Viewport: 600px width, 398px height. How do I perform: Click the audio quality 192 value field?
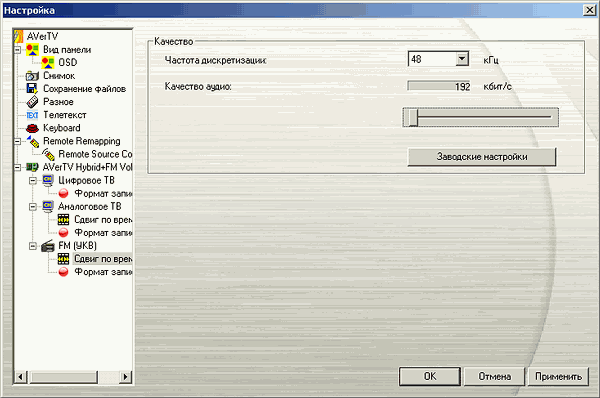tap(439, 86)
